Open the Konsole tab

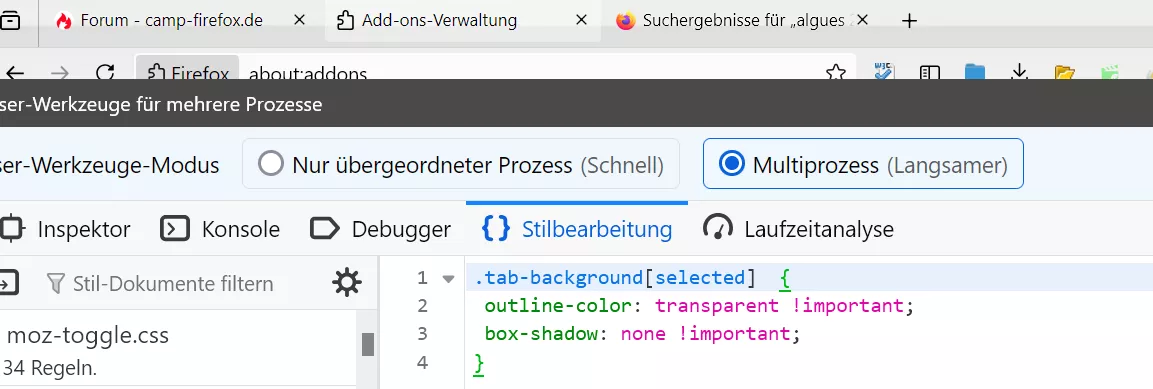(220, 229)
